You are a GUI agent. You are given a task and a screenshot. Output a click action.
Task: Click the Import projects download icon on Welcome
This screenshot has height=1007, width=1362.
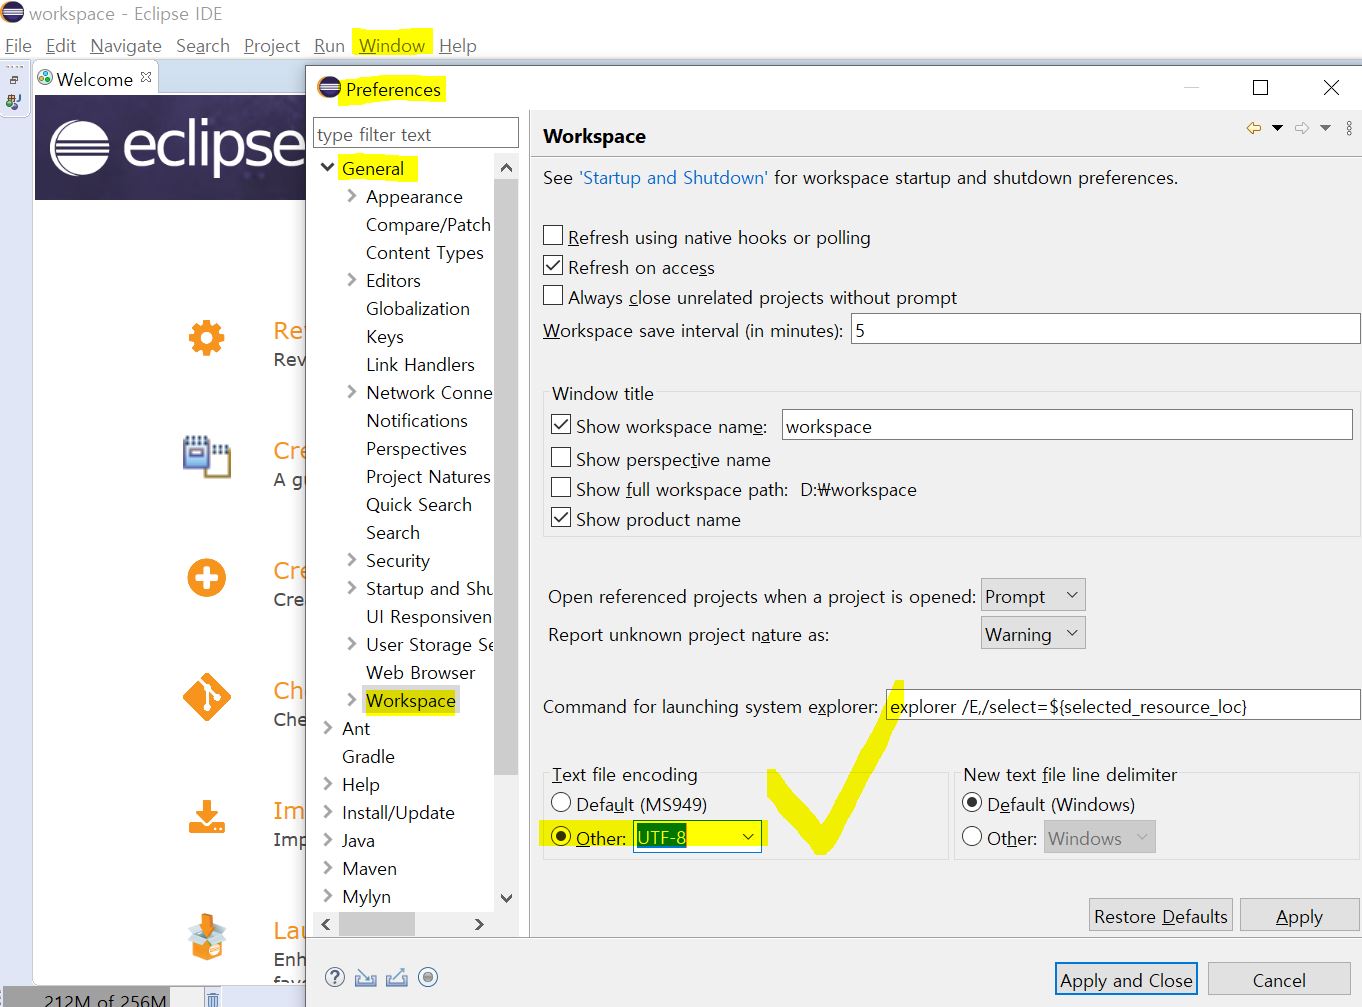coord(207,817)
